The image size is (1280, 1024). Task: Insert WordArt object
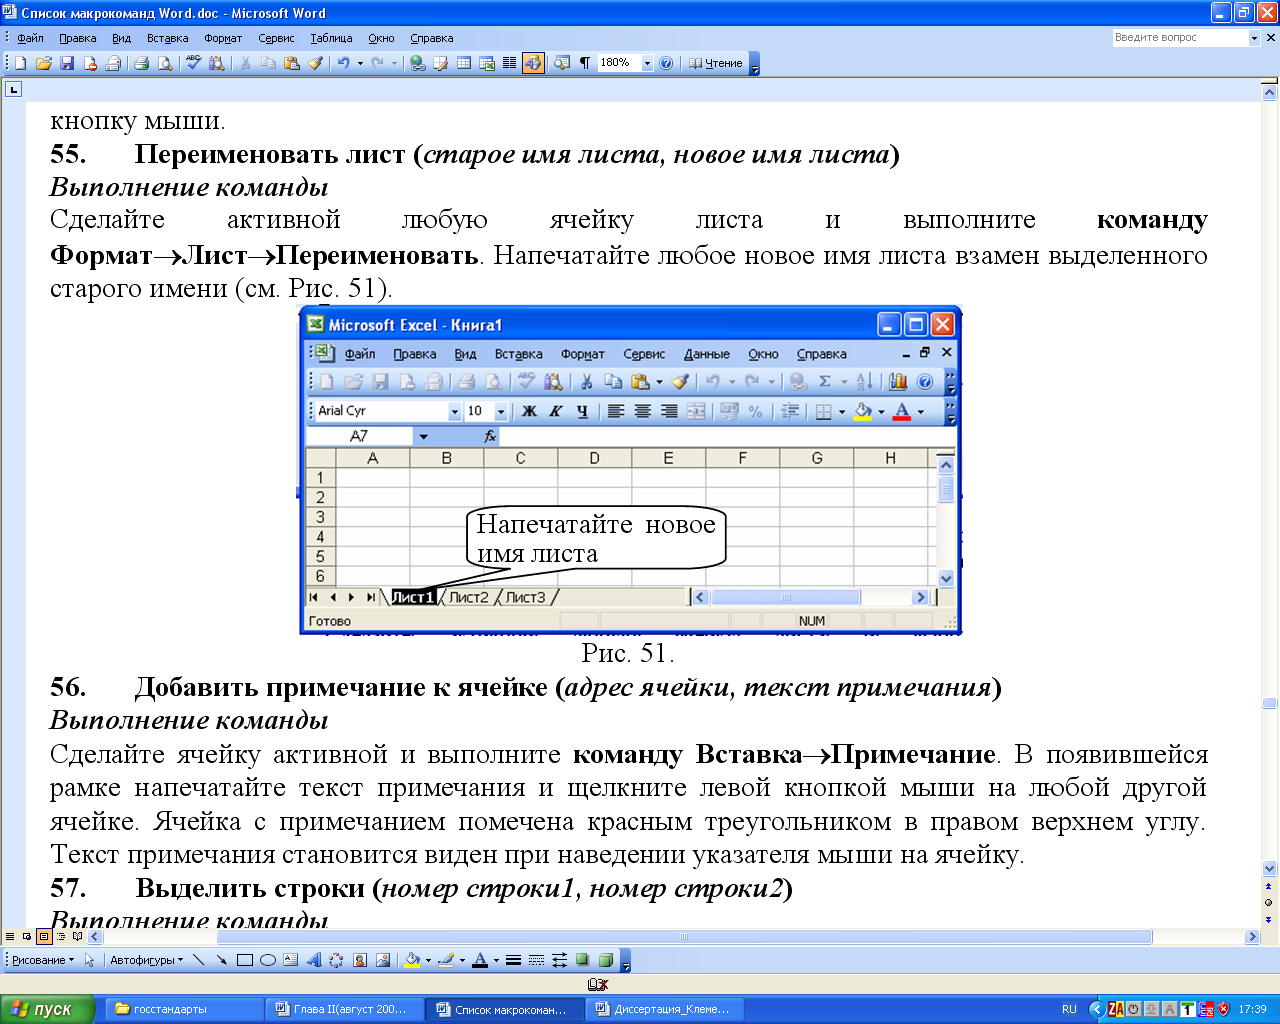[313, 960]
